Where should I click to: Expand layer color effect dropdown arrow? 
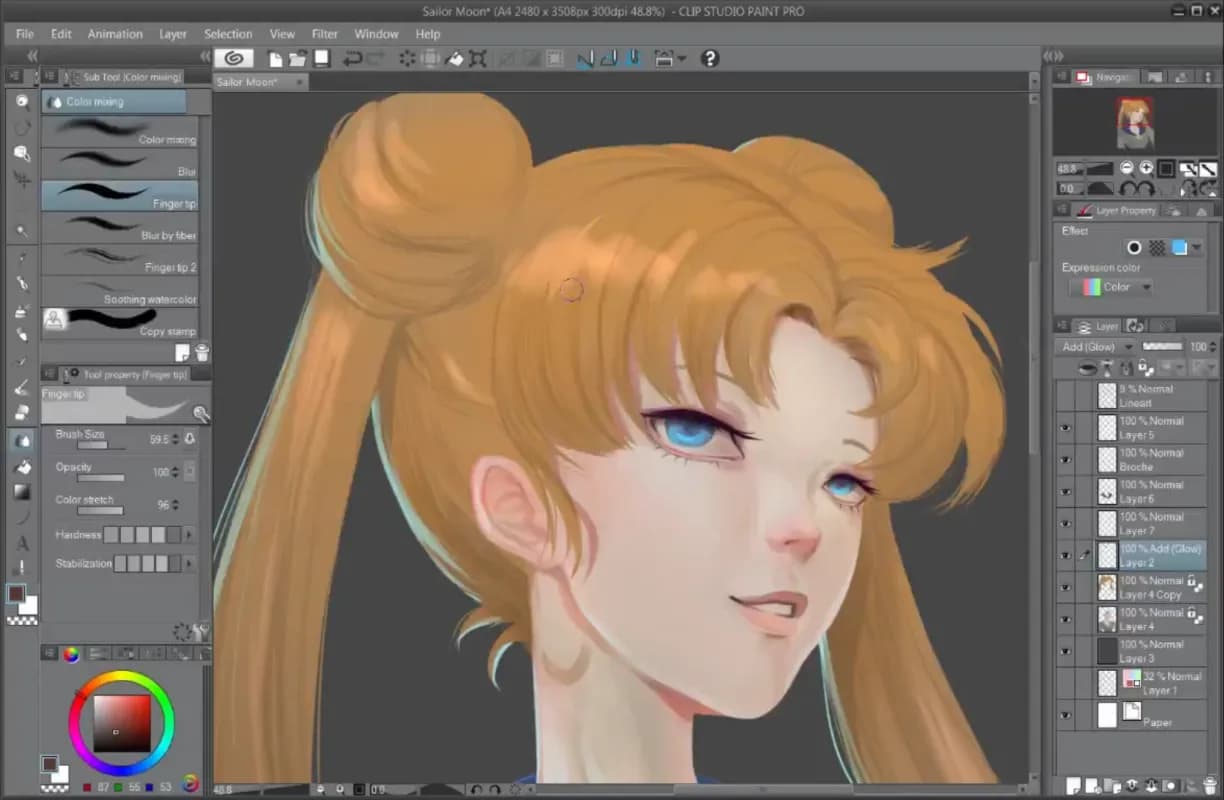(x=1197, y=248)
